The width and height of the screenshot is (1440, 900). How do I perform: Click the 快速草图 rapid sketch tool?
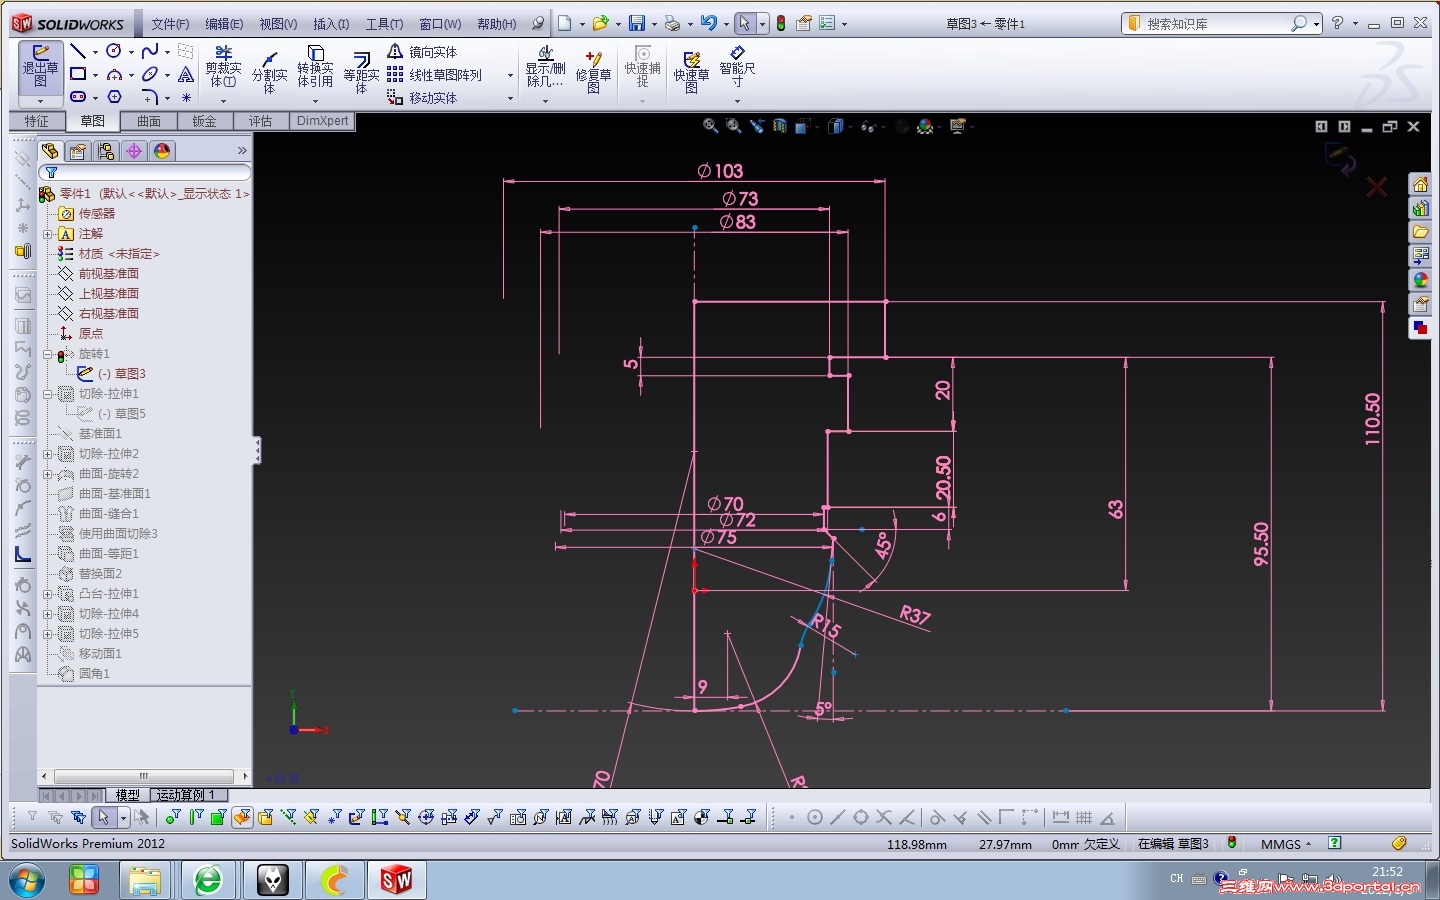[x=691, y=71]
